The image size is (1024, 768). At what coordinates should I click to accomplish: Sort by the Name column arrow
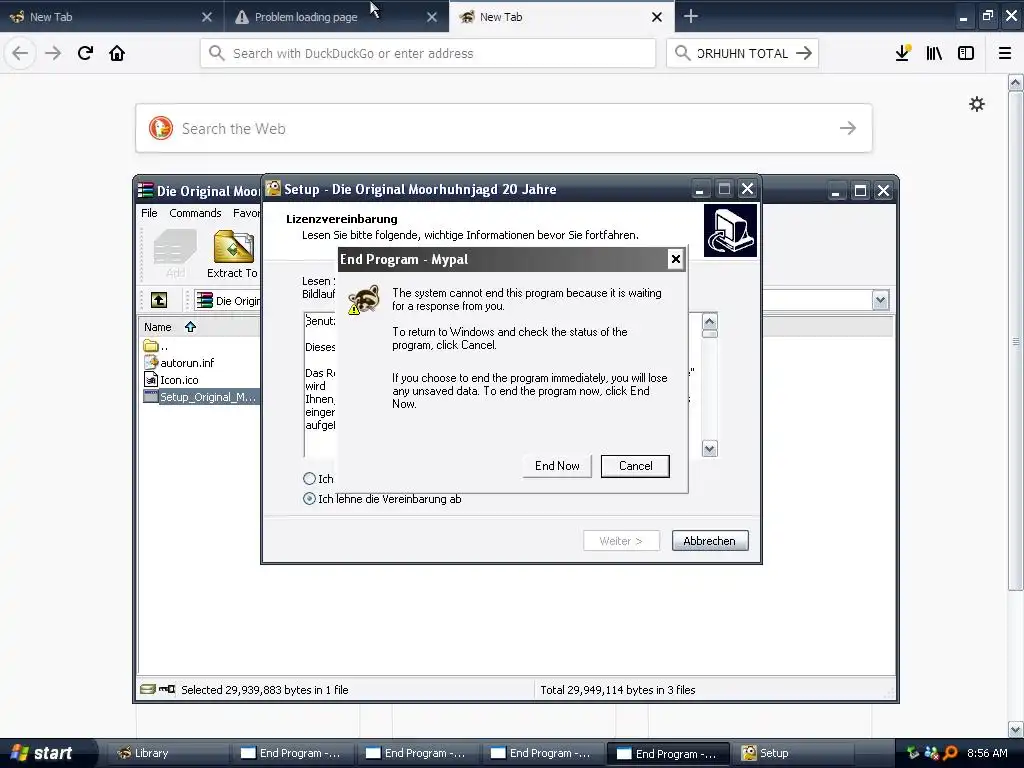tap(190, 327)
